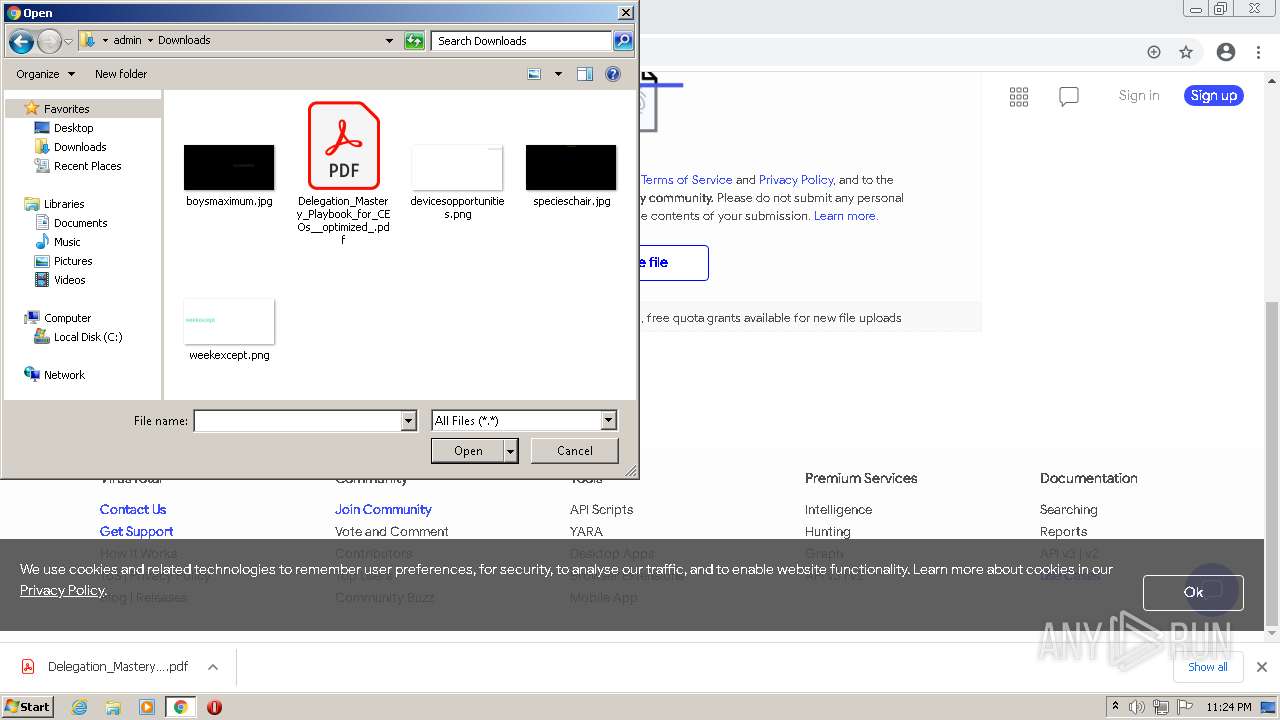Expand address bar history dropdown
The image size is (1280, 720).
coord(389,41)
